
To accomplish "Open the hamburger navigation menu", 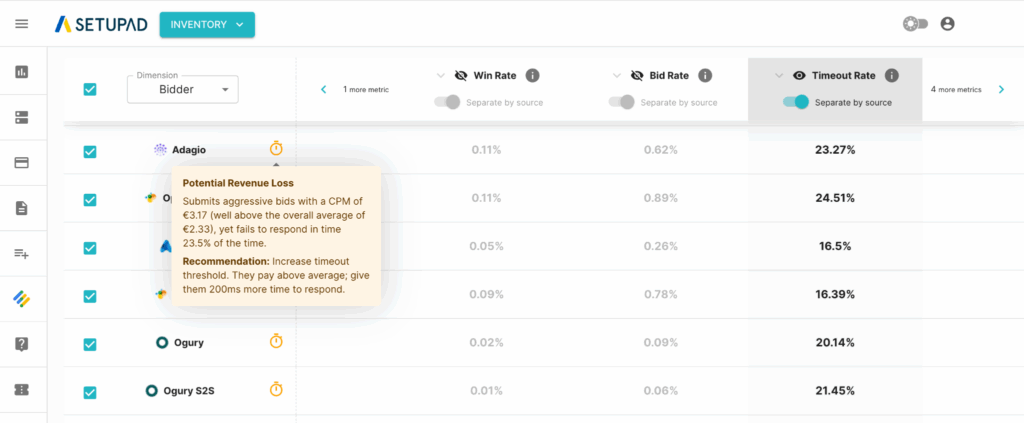I will pos(22,24).
